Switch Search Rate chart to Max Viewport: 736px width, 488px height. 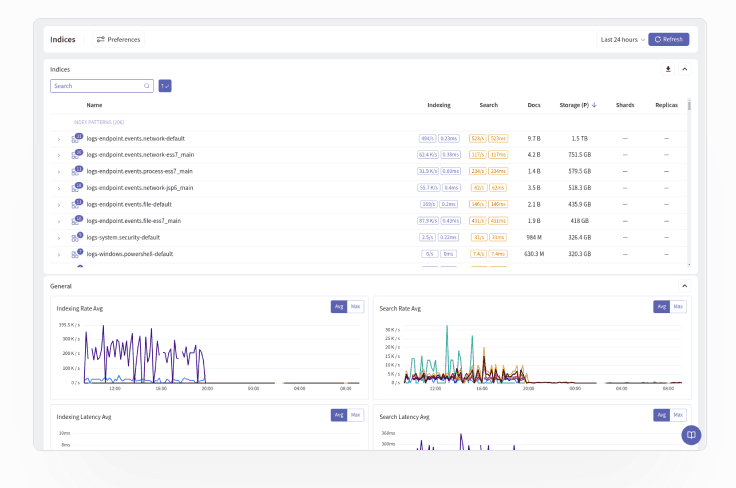678,307
